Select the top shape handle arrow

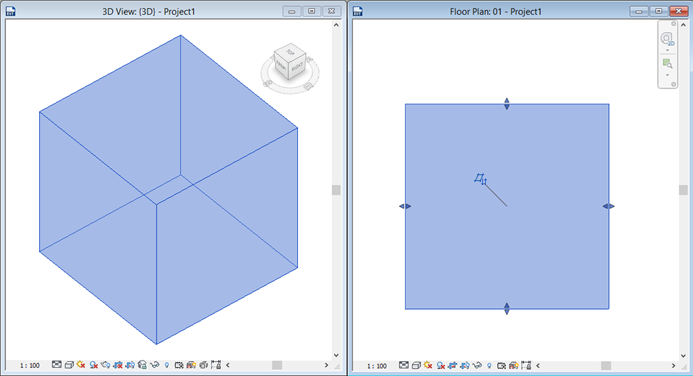tap(507, 104)
